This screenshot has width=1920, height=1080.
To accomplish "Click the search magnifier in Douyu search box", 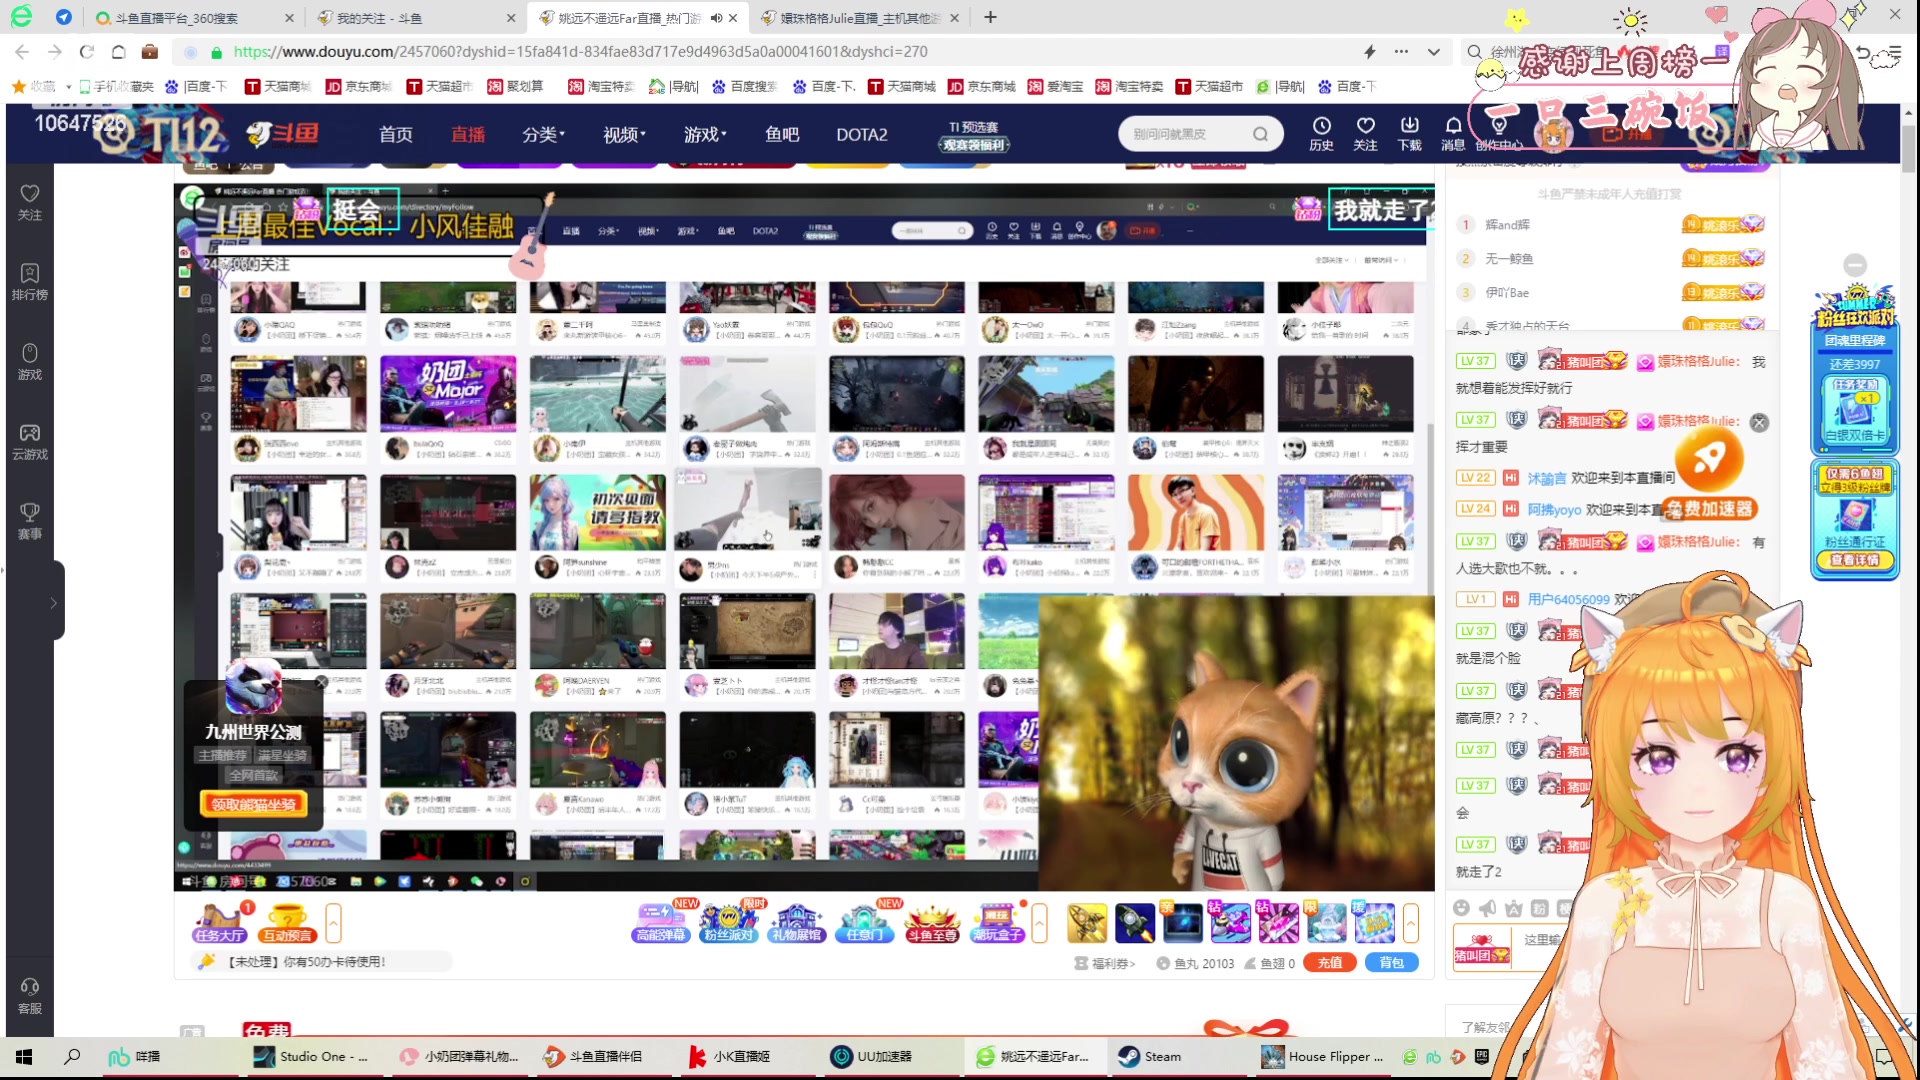I will click(x=1260, y=134).
